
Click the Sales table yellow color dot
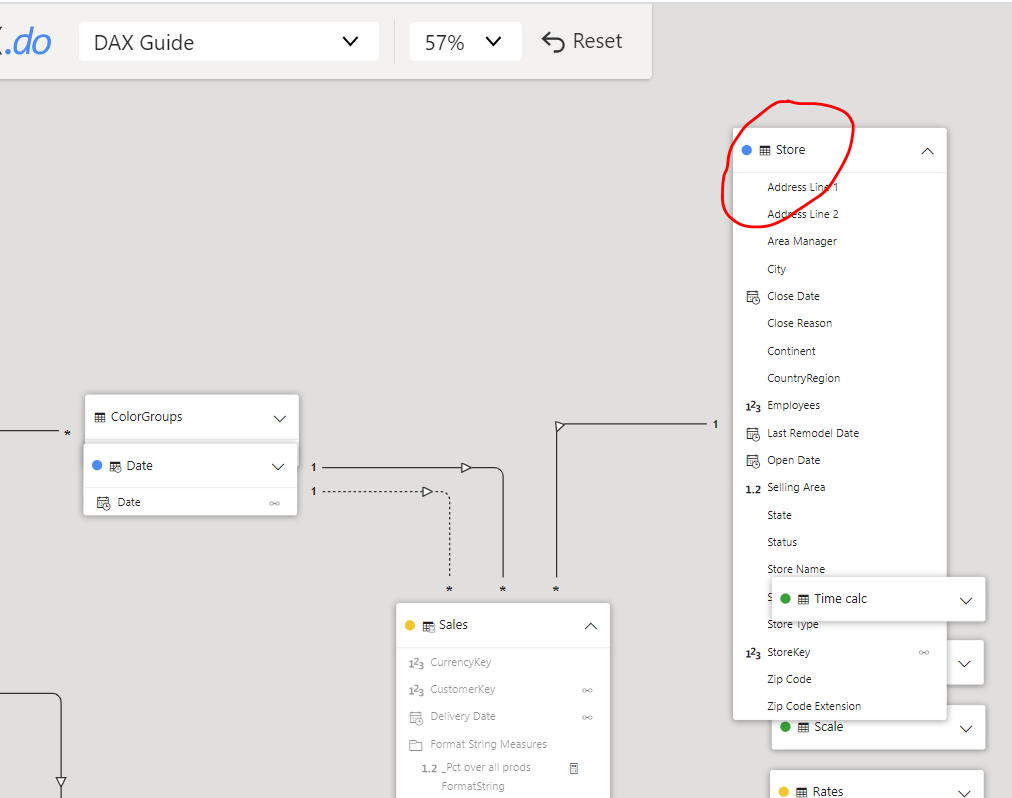(x=410, y=625)
